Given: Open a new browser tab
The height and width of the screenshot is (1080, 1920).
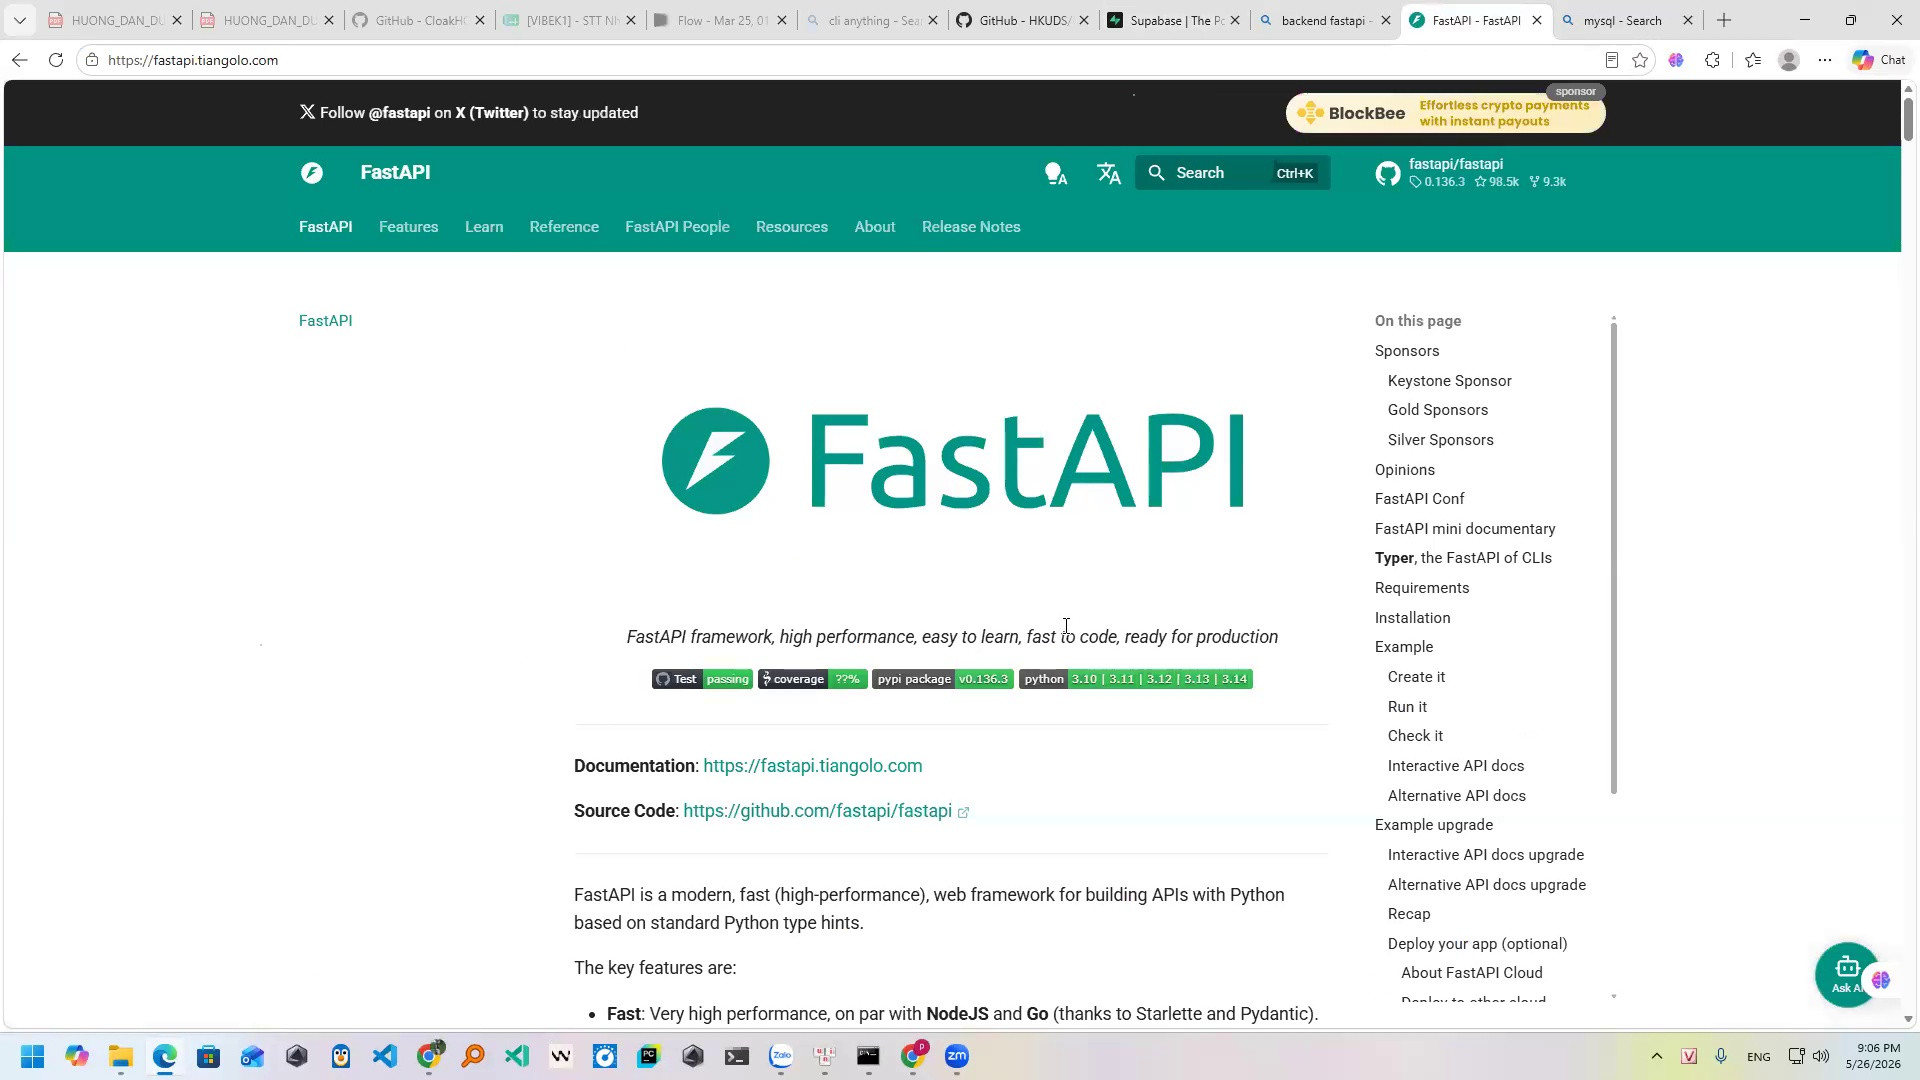Looking at the screenshot, I should tap(1724, 20).
